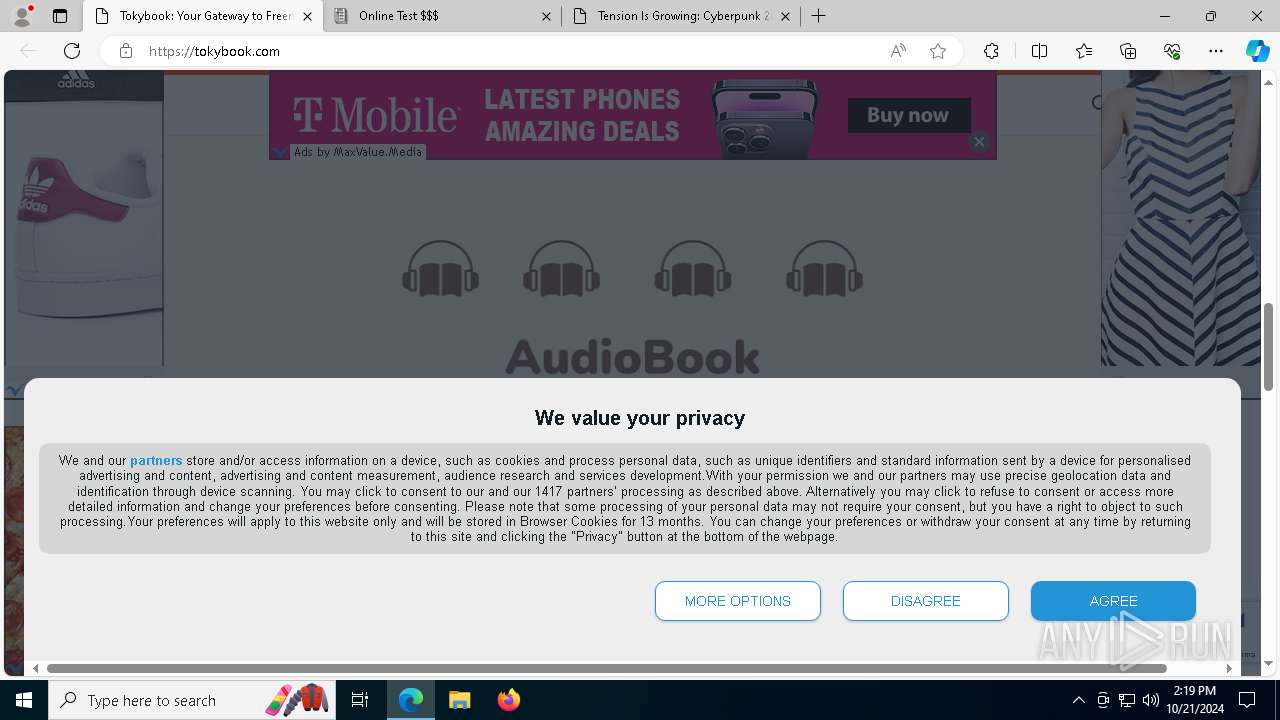This screenshot has width=1280, height=720.
Task: Click the striped dress advertisement
Action: 1180,218
